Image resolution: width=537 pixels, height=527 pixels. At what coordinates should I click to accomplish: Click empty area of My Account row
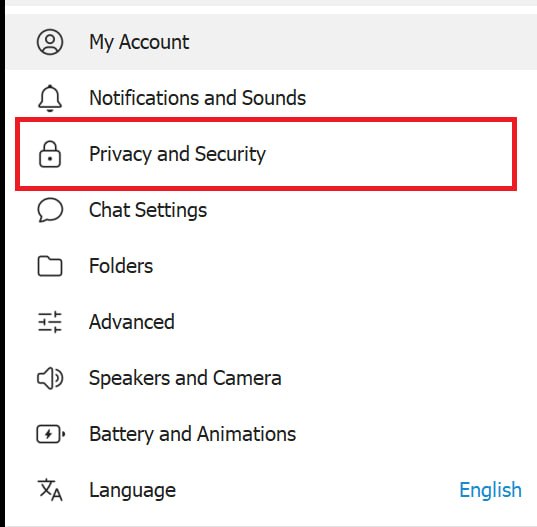point(360,42)
